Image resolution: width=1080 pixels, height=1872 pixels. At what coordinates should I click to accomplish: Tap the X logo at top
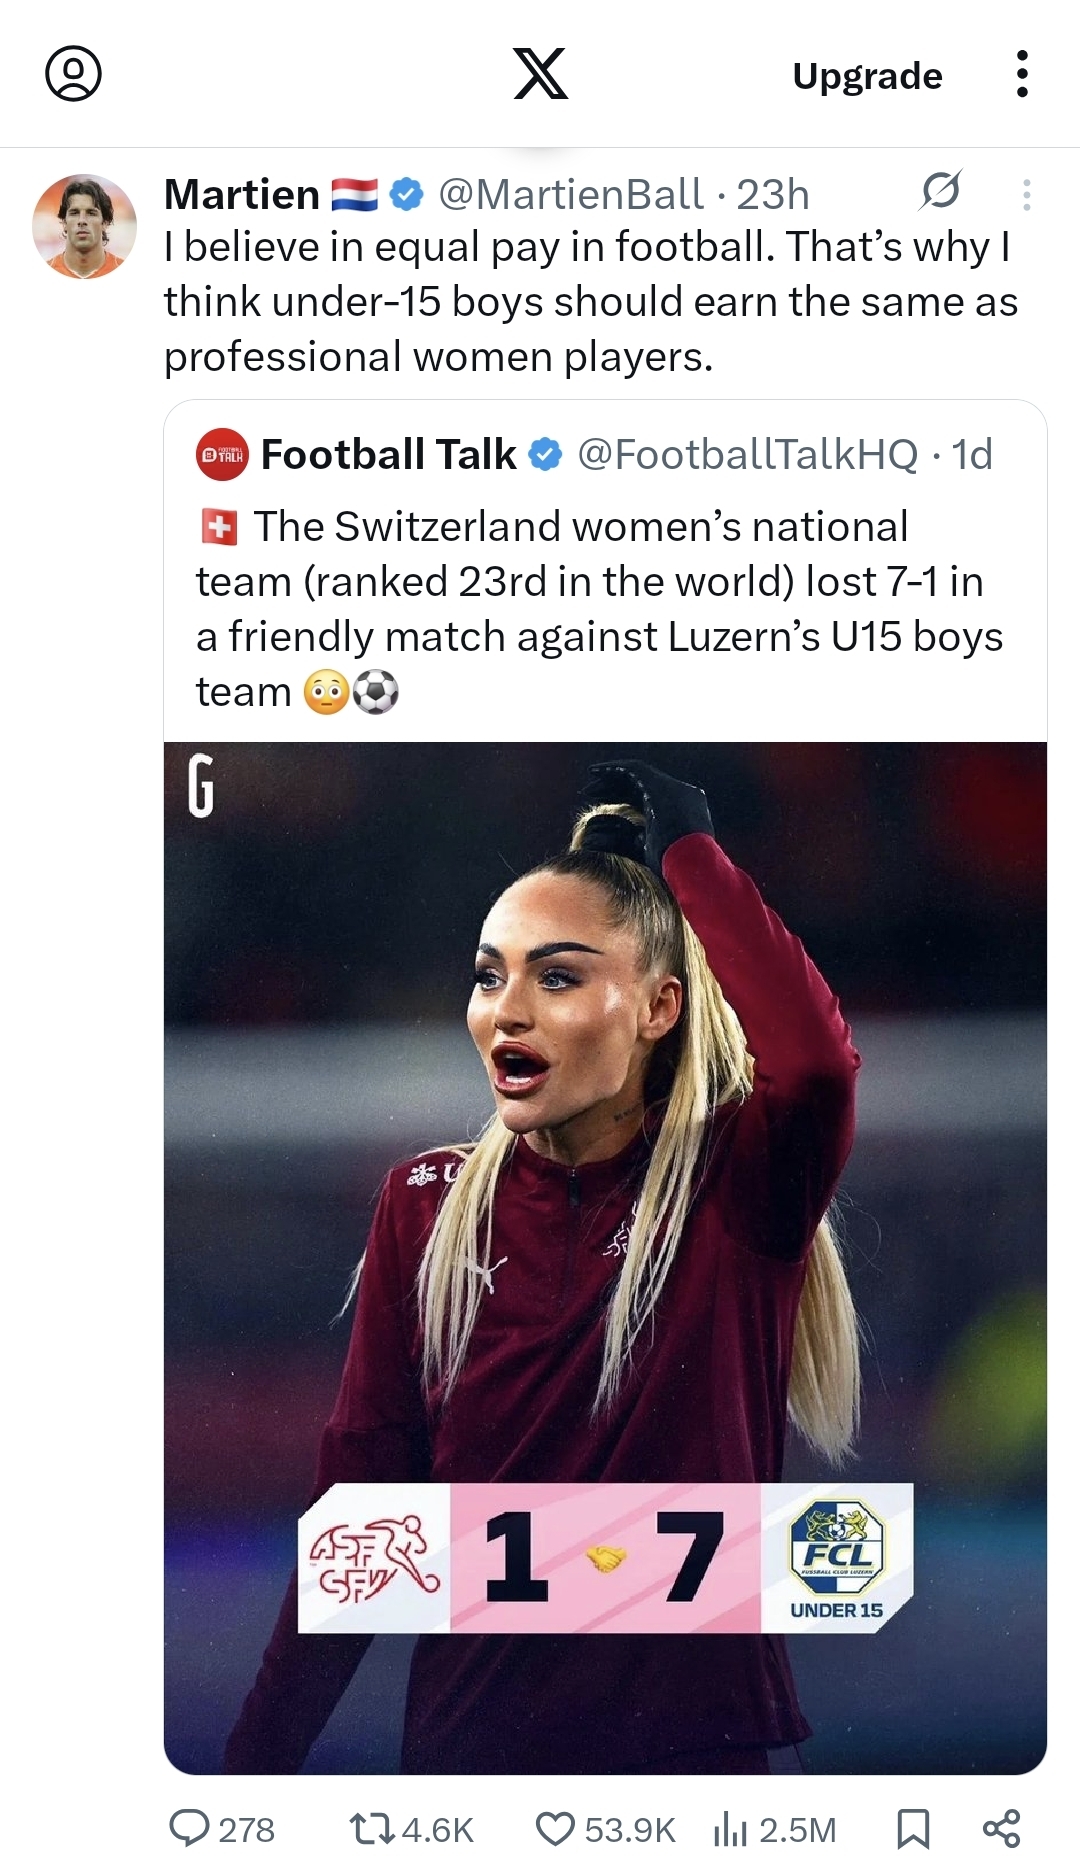tap(540, 74)
